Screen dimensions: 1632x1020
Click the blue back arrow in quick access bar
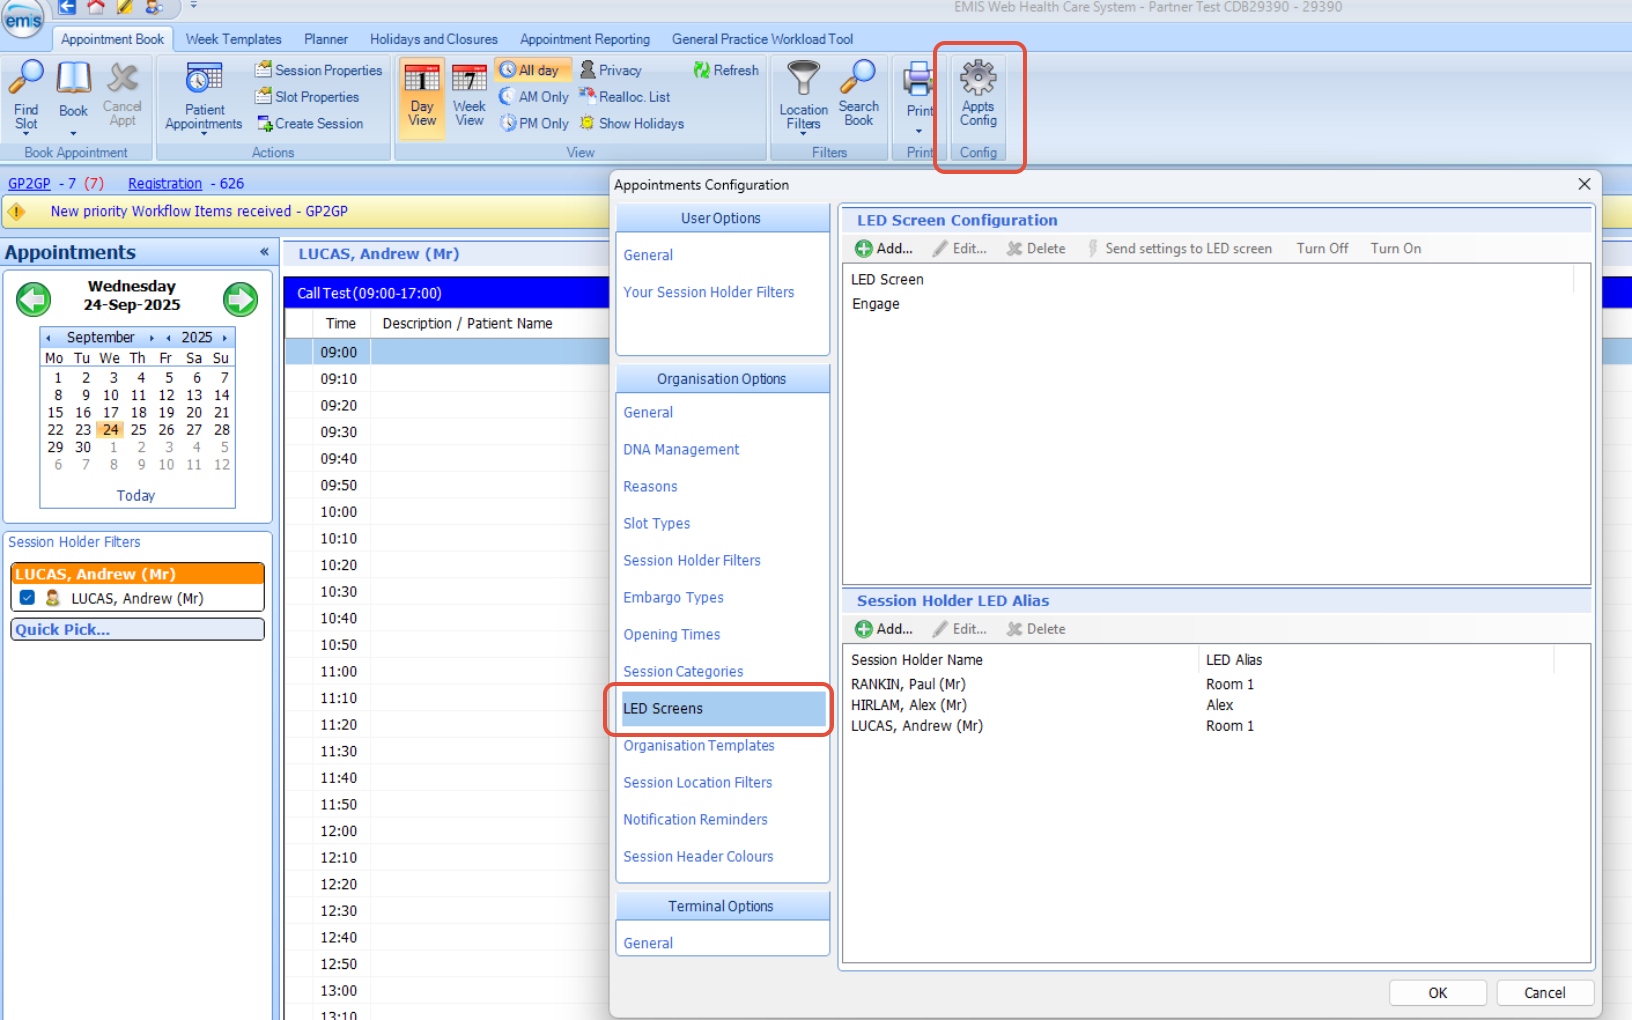(67, 7)
